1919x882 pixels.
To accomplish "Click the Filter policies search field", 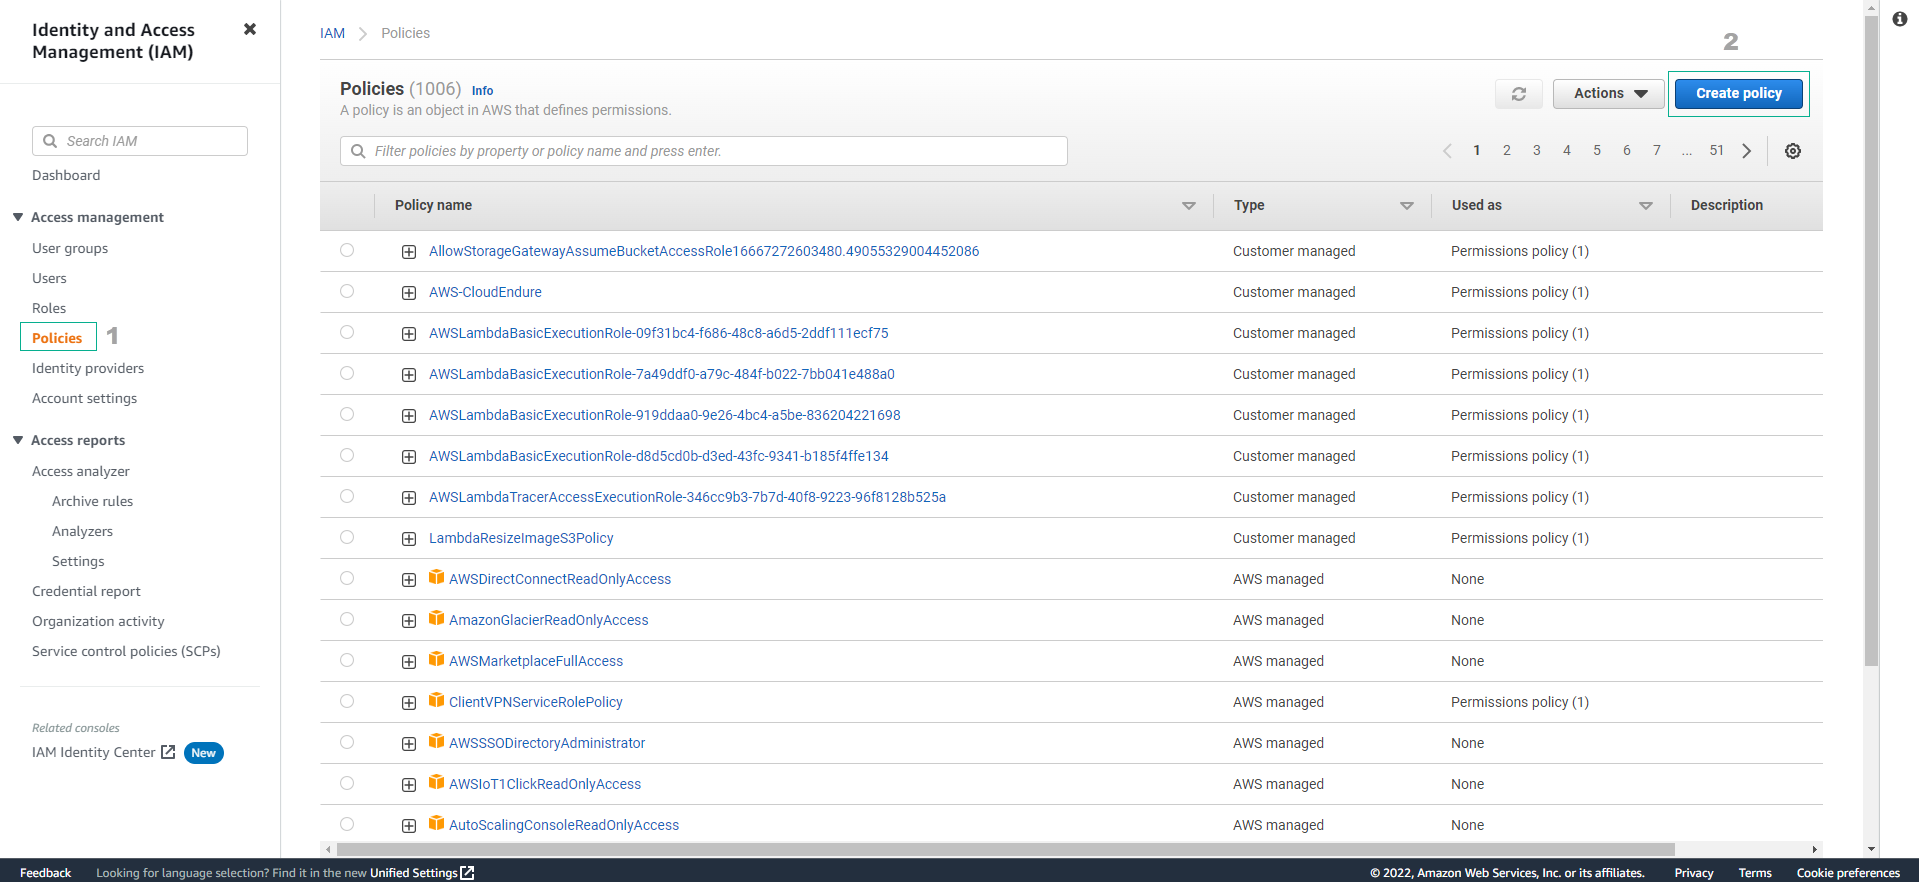I will [x=704, y=151].
